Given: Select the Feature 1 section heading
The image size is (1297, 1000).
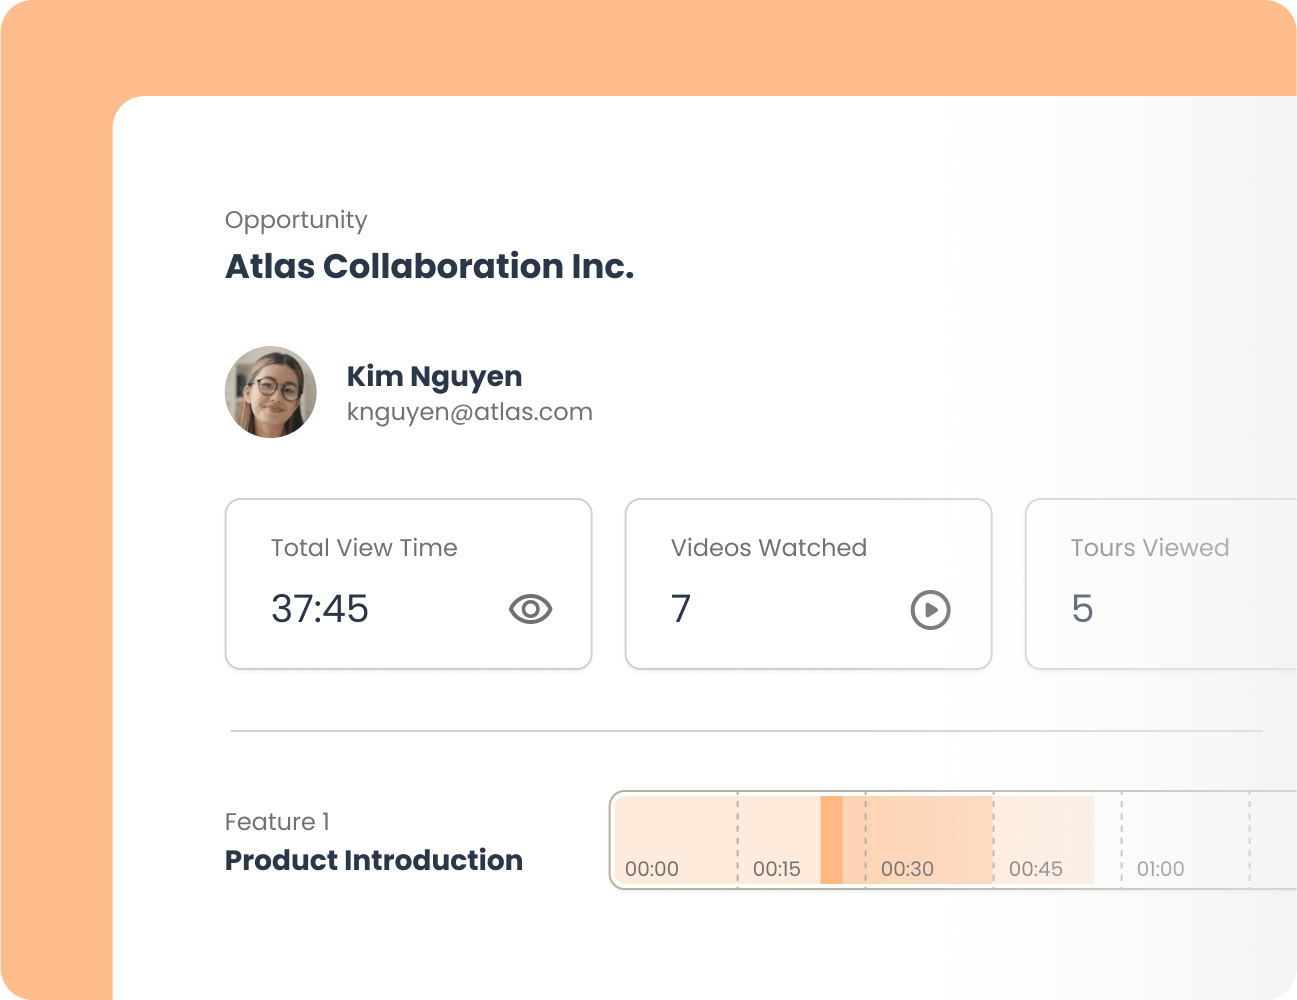Looking at the screenshot, I should (x=278, y=821).
